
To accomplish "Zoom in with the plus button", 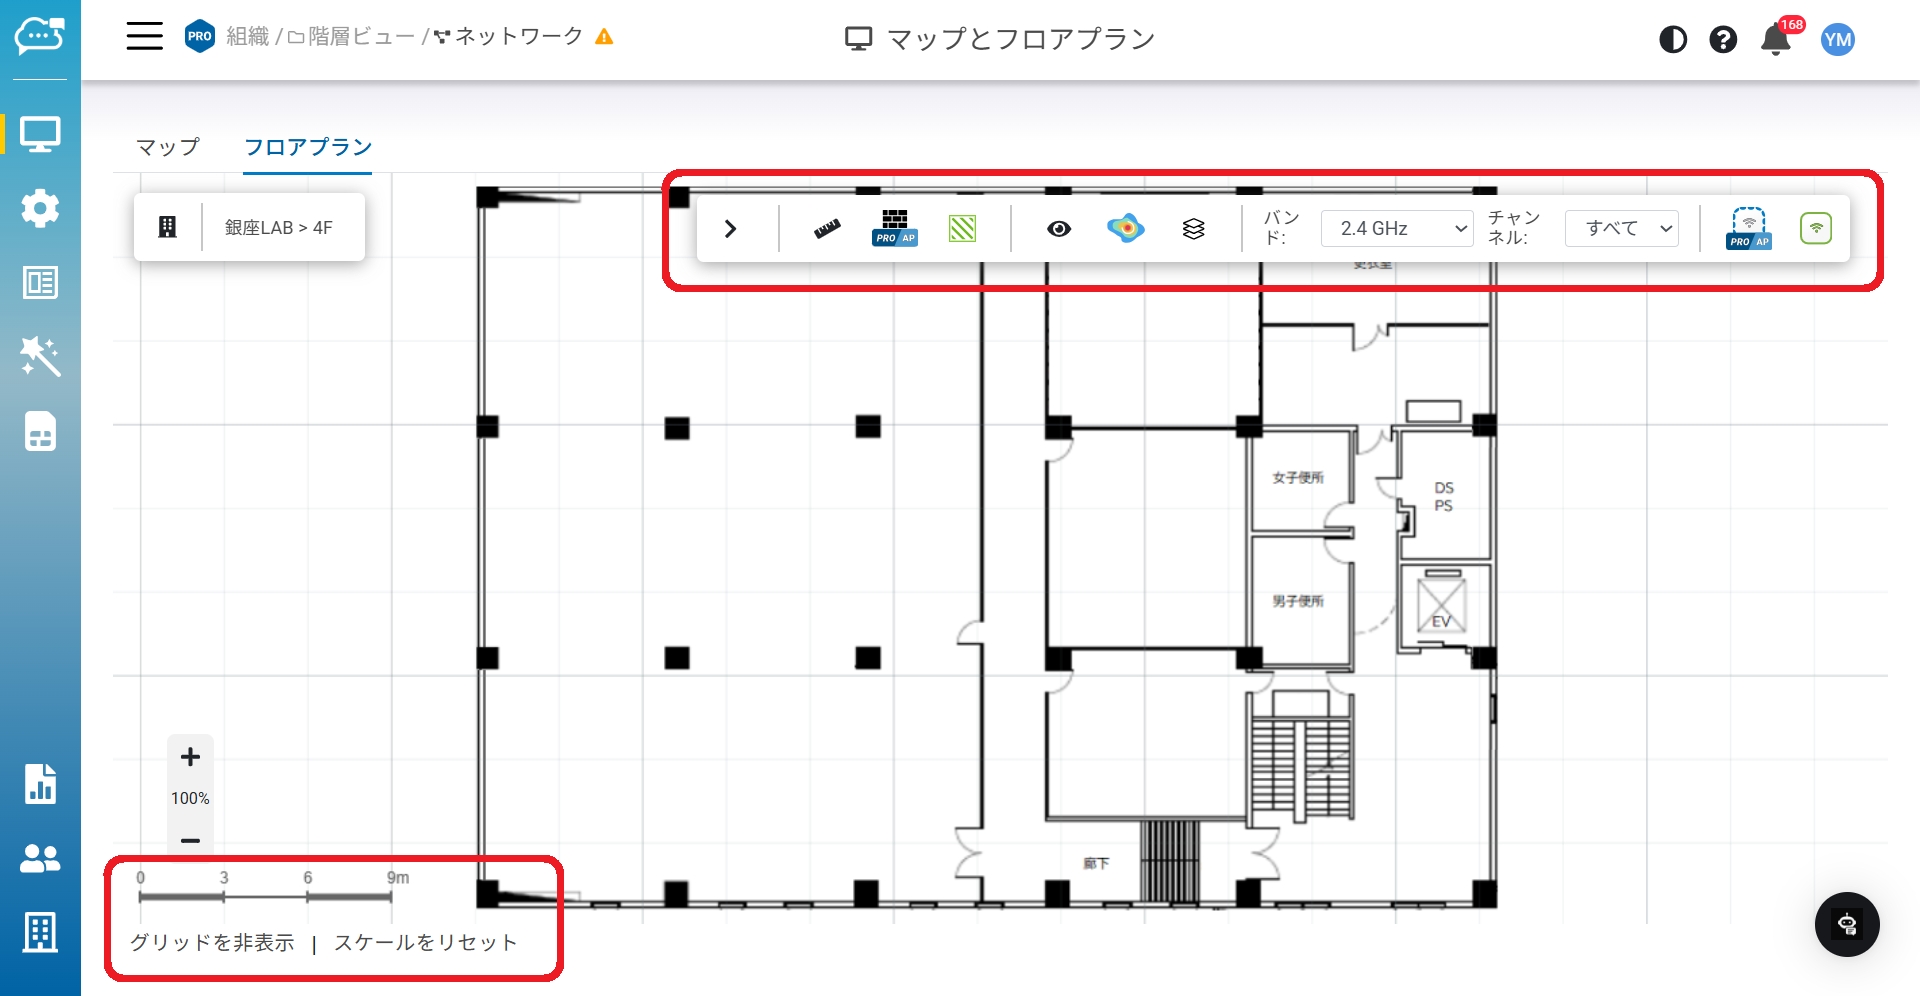I will point(190,757).
